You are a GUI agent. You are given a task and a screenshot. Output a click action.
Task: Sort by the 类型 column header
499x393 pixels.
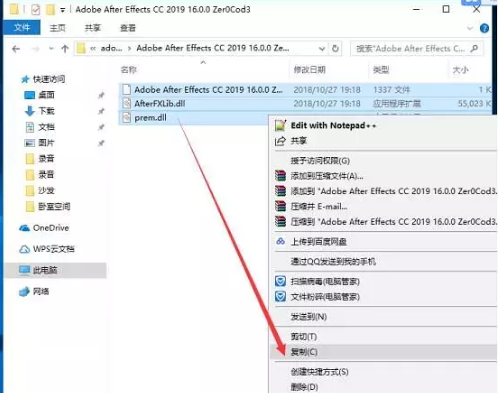tap(381, 70)
